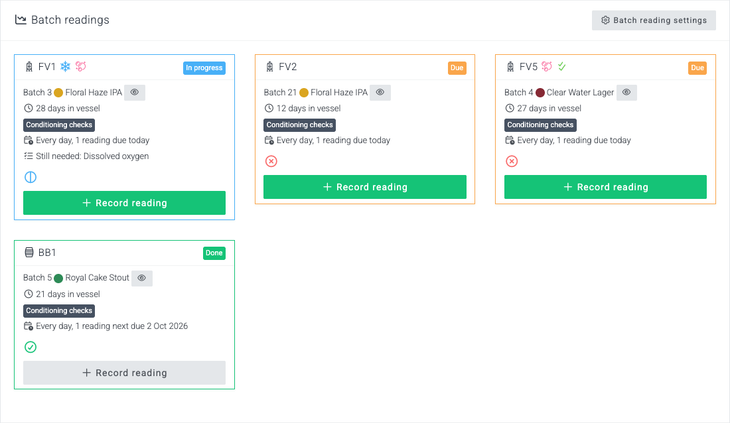Click the FV2 vessel title
This screenshot has height=423, width=730.
click(x=288, y=67)
